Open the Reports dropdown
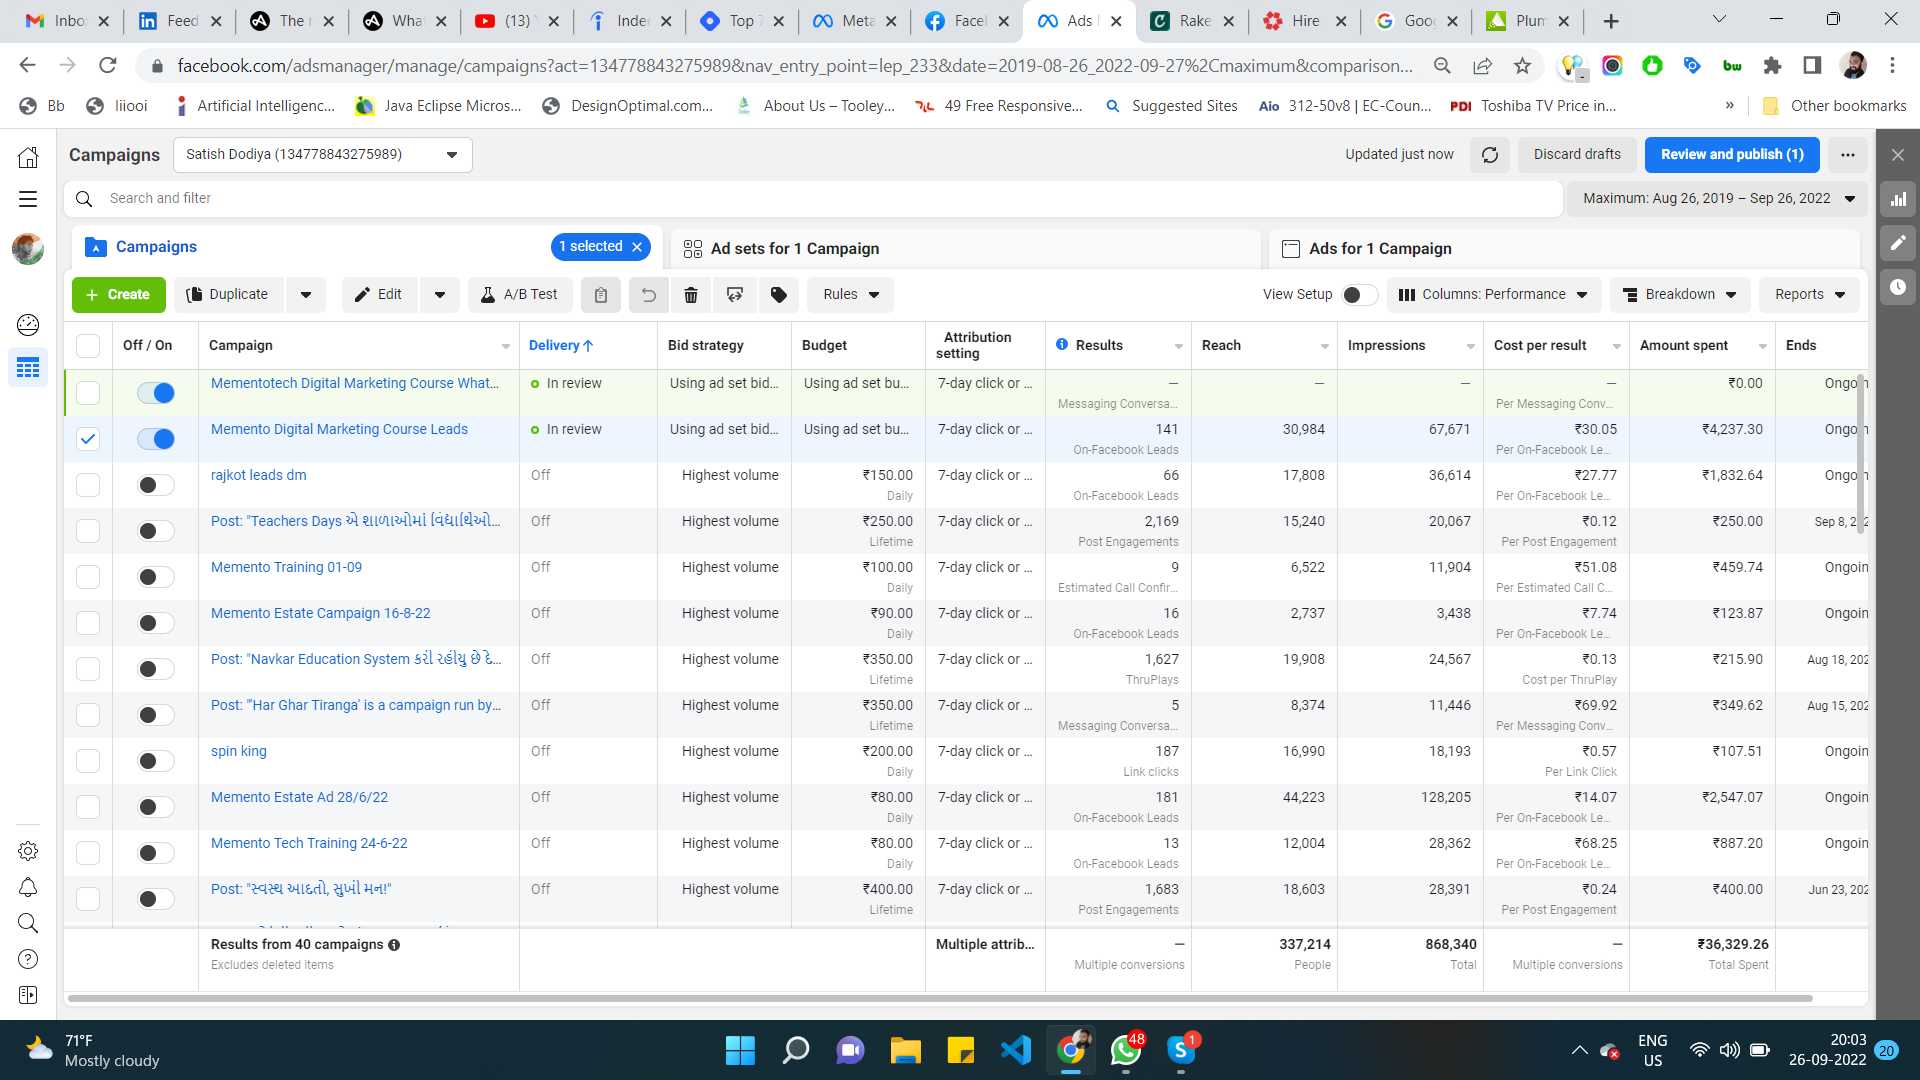 click(1809, 295)
